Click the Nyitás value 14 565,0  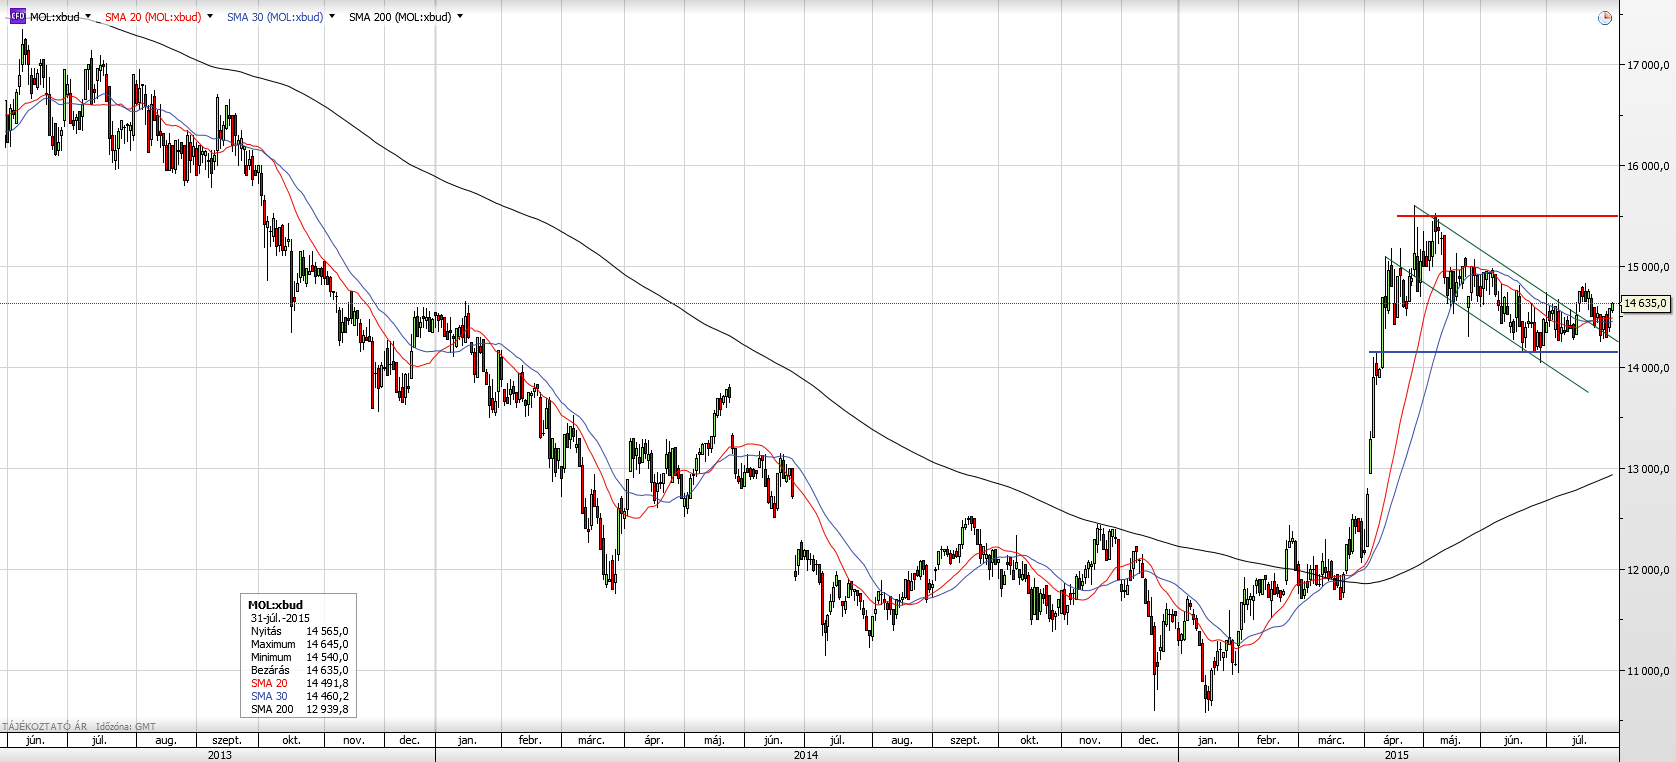click(x=327, y=631)
